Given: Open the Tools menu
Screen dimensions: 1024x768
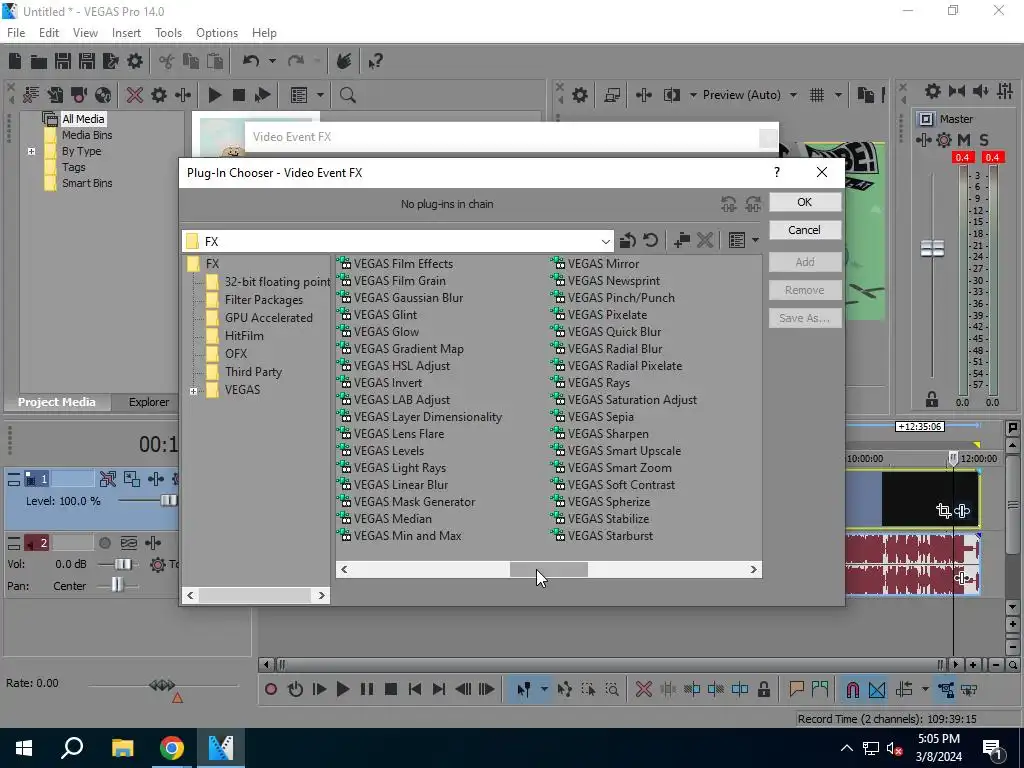Looking at the screenshot, I should [168, 33].
